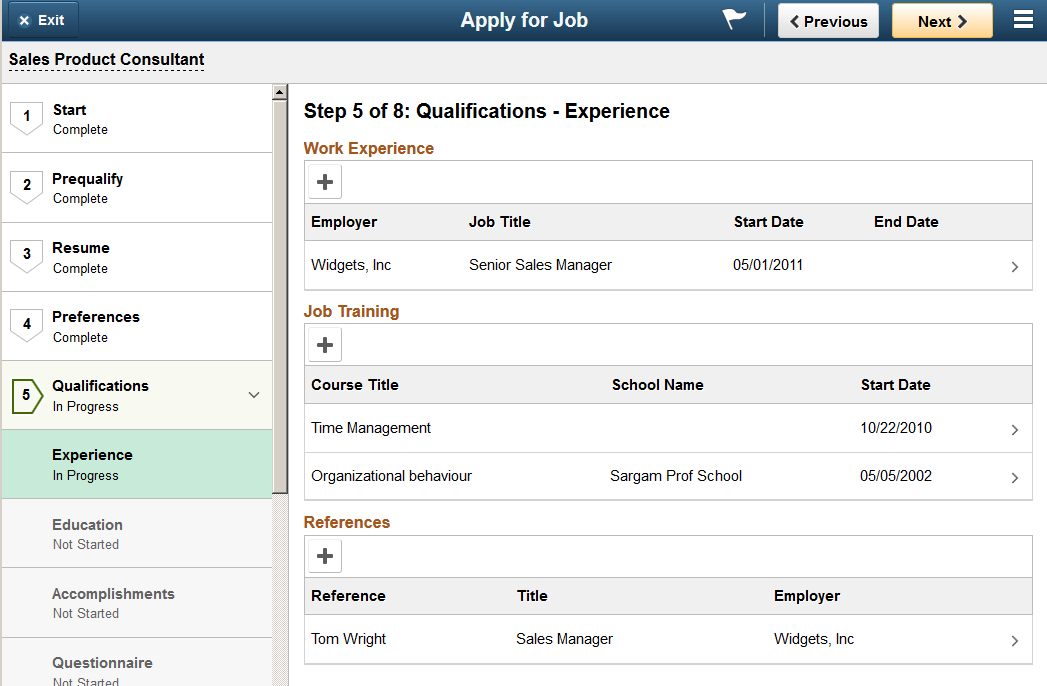Open Widgets, Inc work experience row chevron

pos(1015,267)
